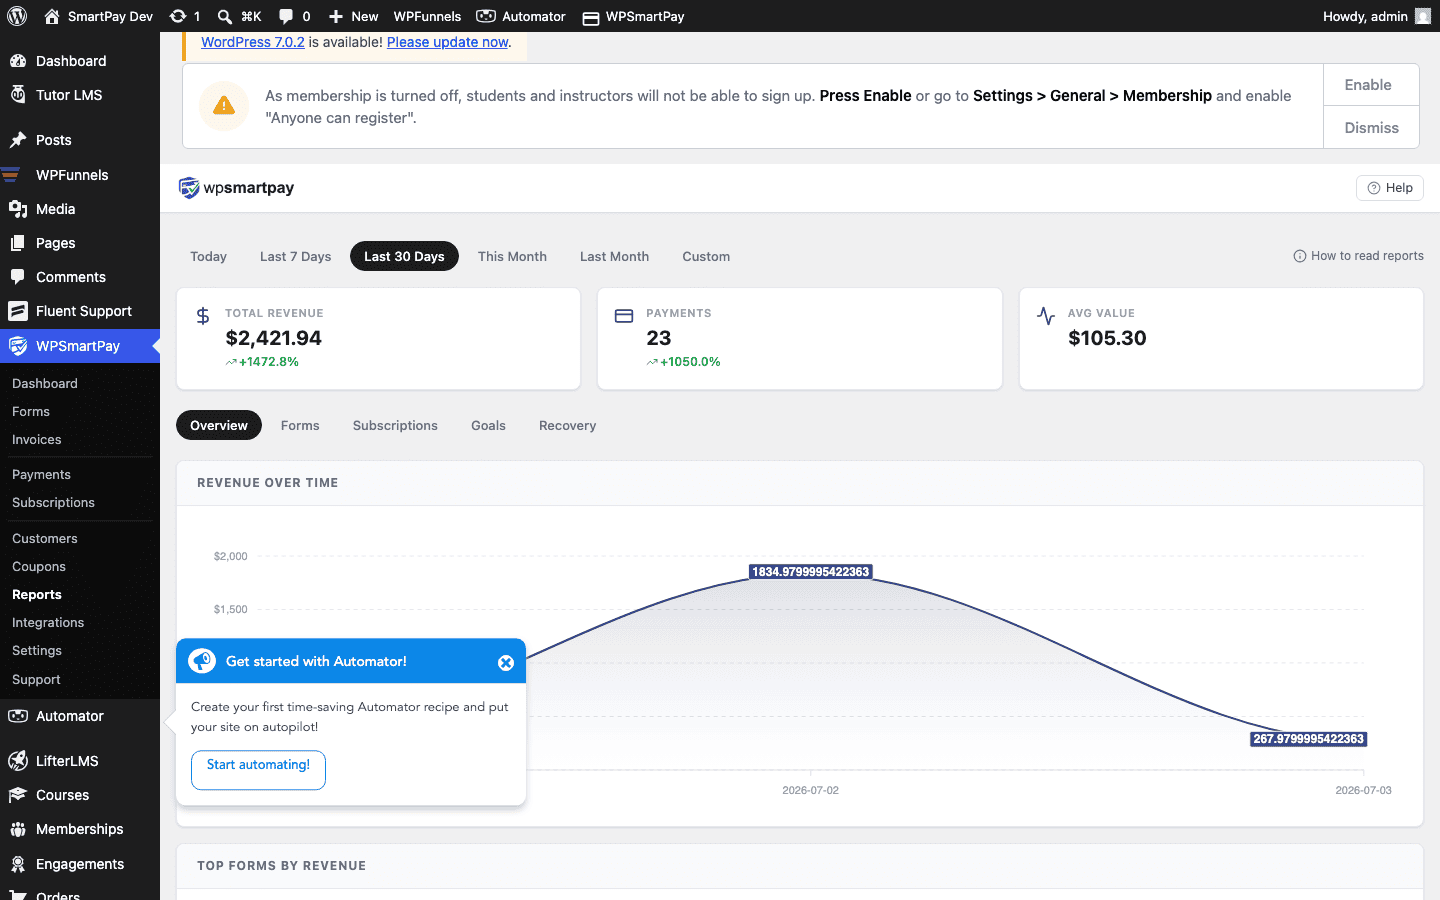Open WPSmartPay sidebar menu
1440x900 pixels.
[80, 346]
